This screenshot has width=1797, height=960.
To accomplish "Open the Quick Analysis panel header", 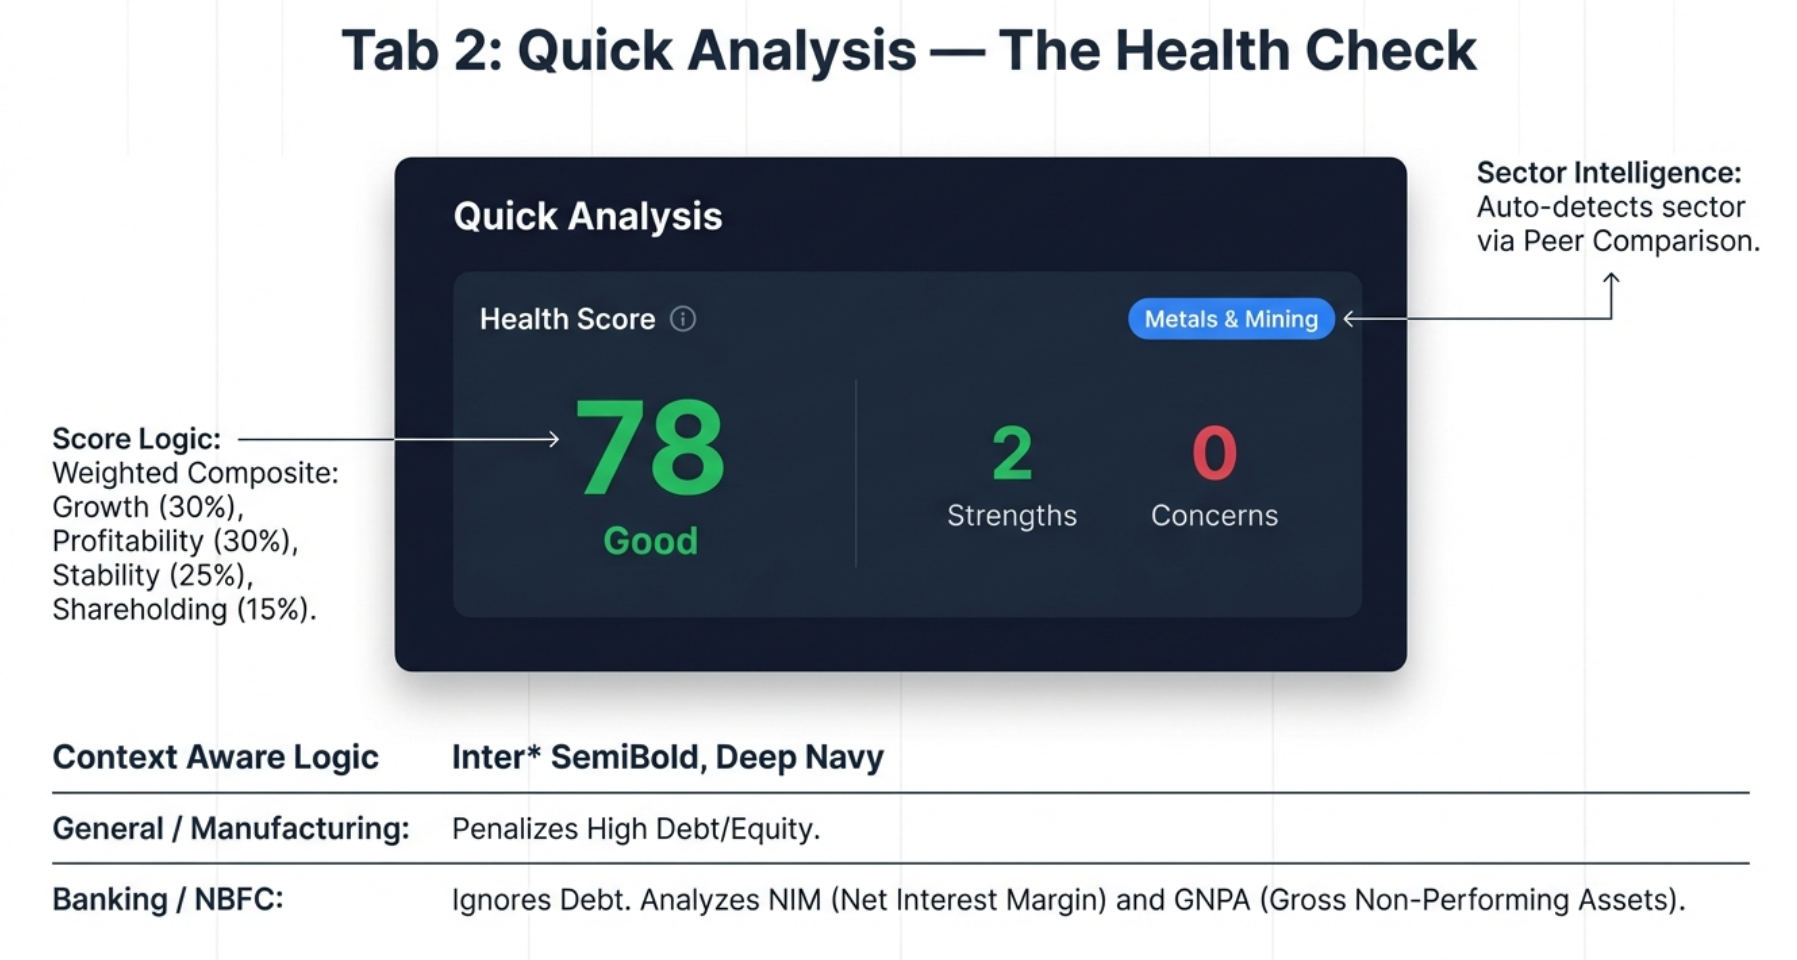I will 588,216.
